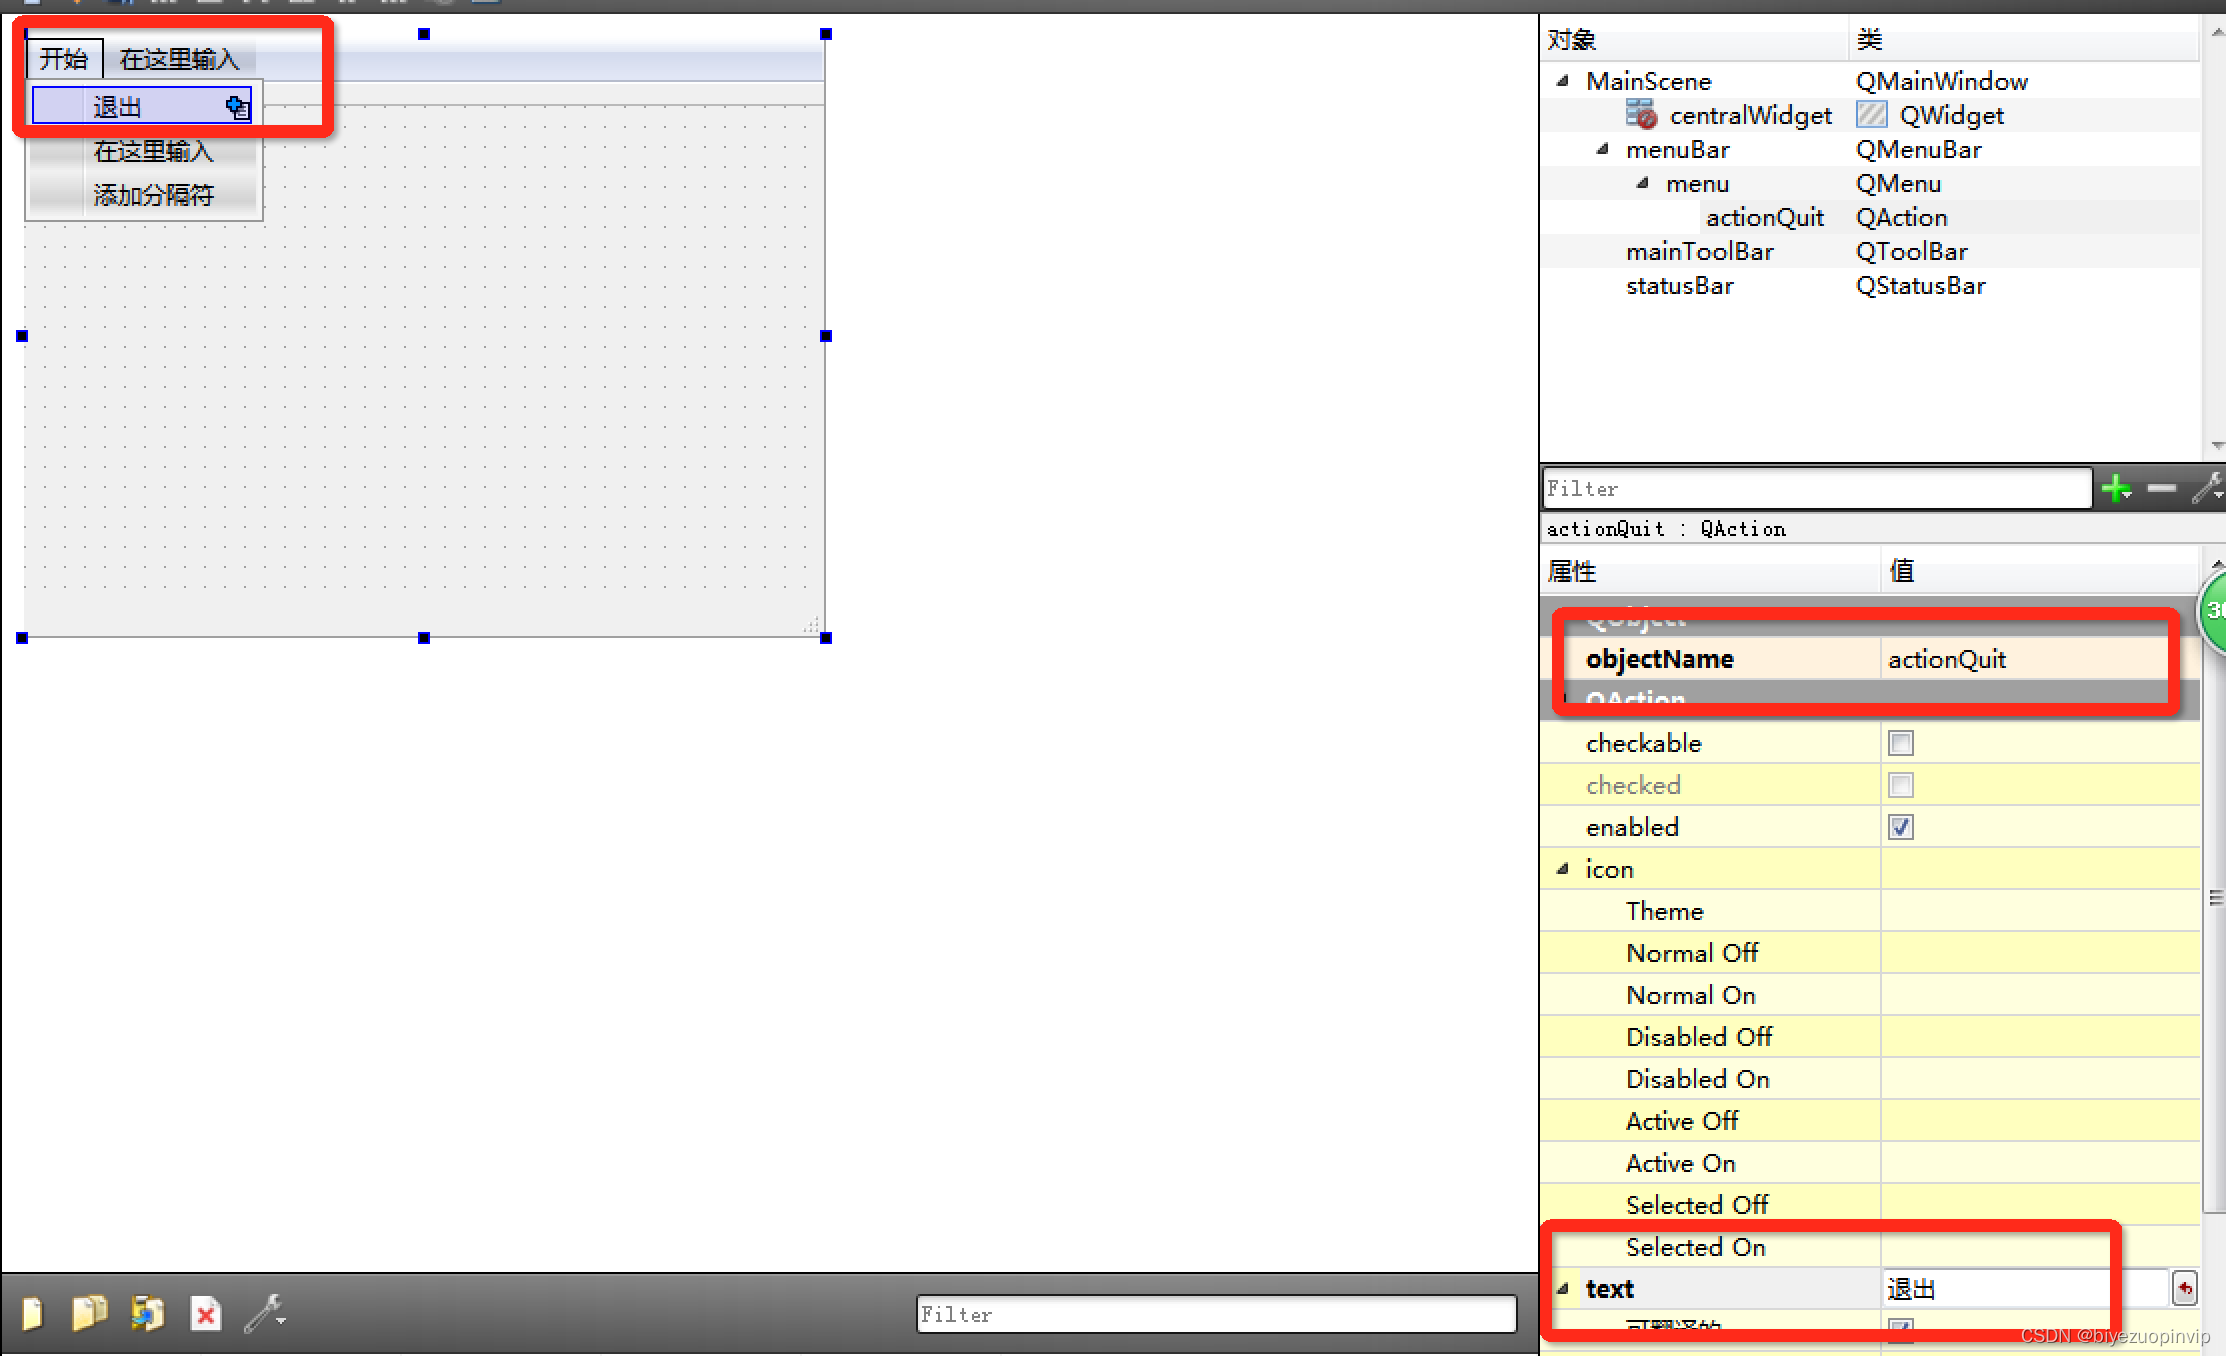
Task: Open the action editor wrench configure menu
Action: (x=265, y=1314)
